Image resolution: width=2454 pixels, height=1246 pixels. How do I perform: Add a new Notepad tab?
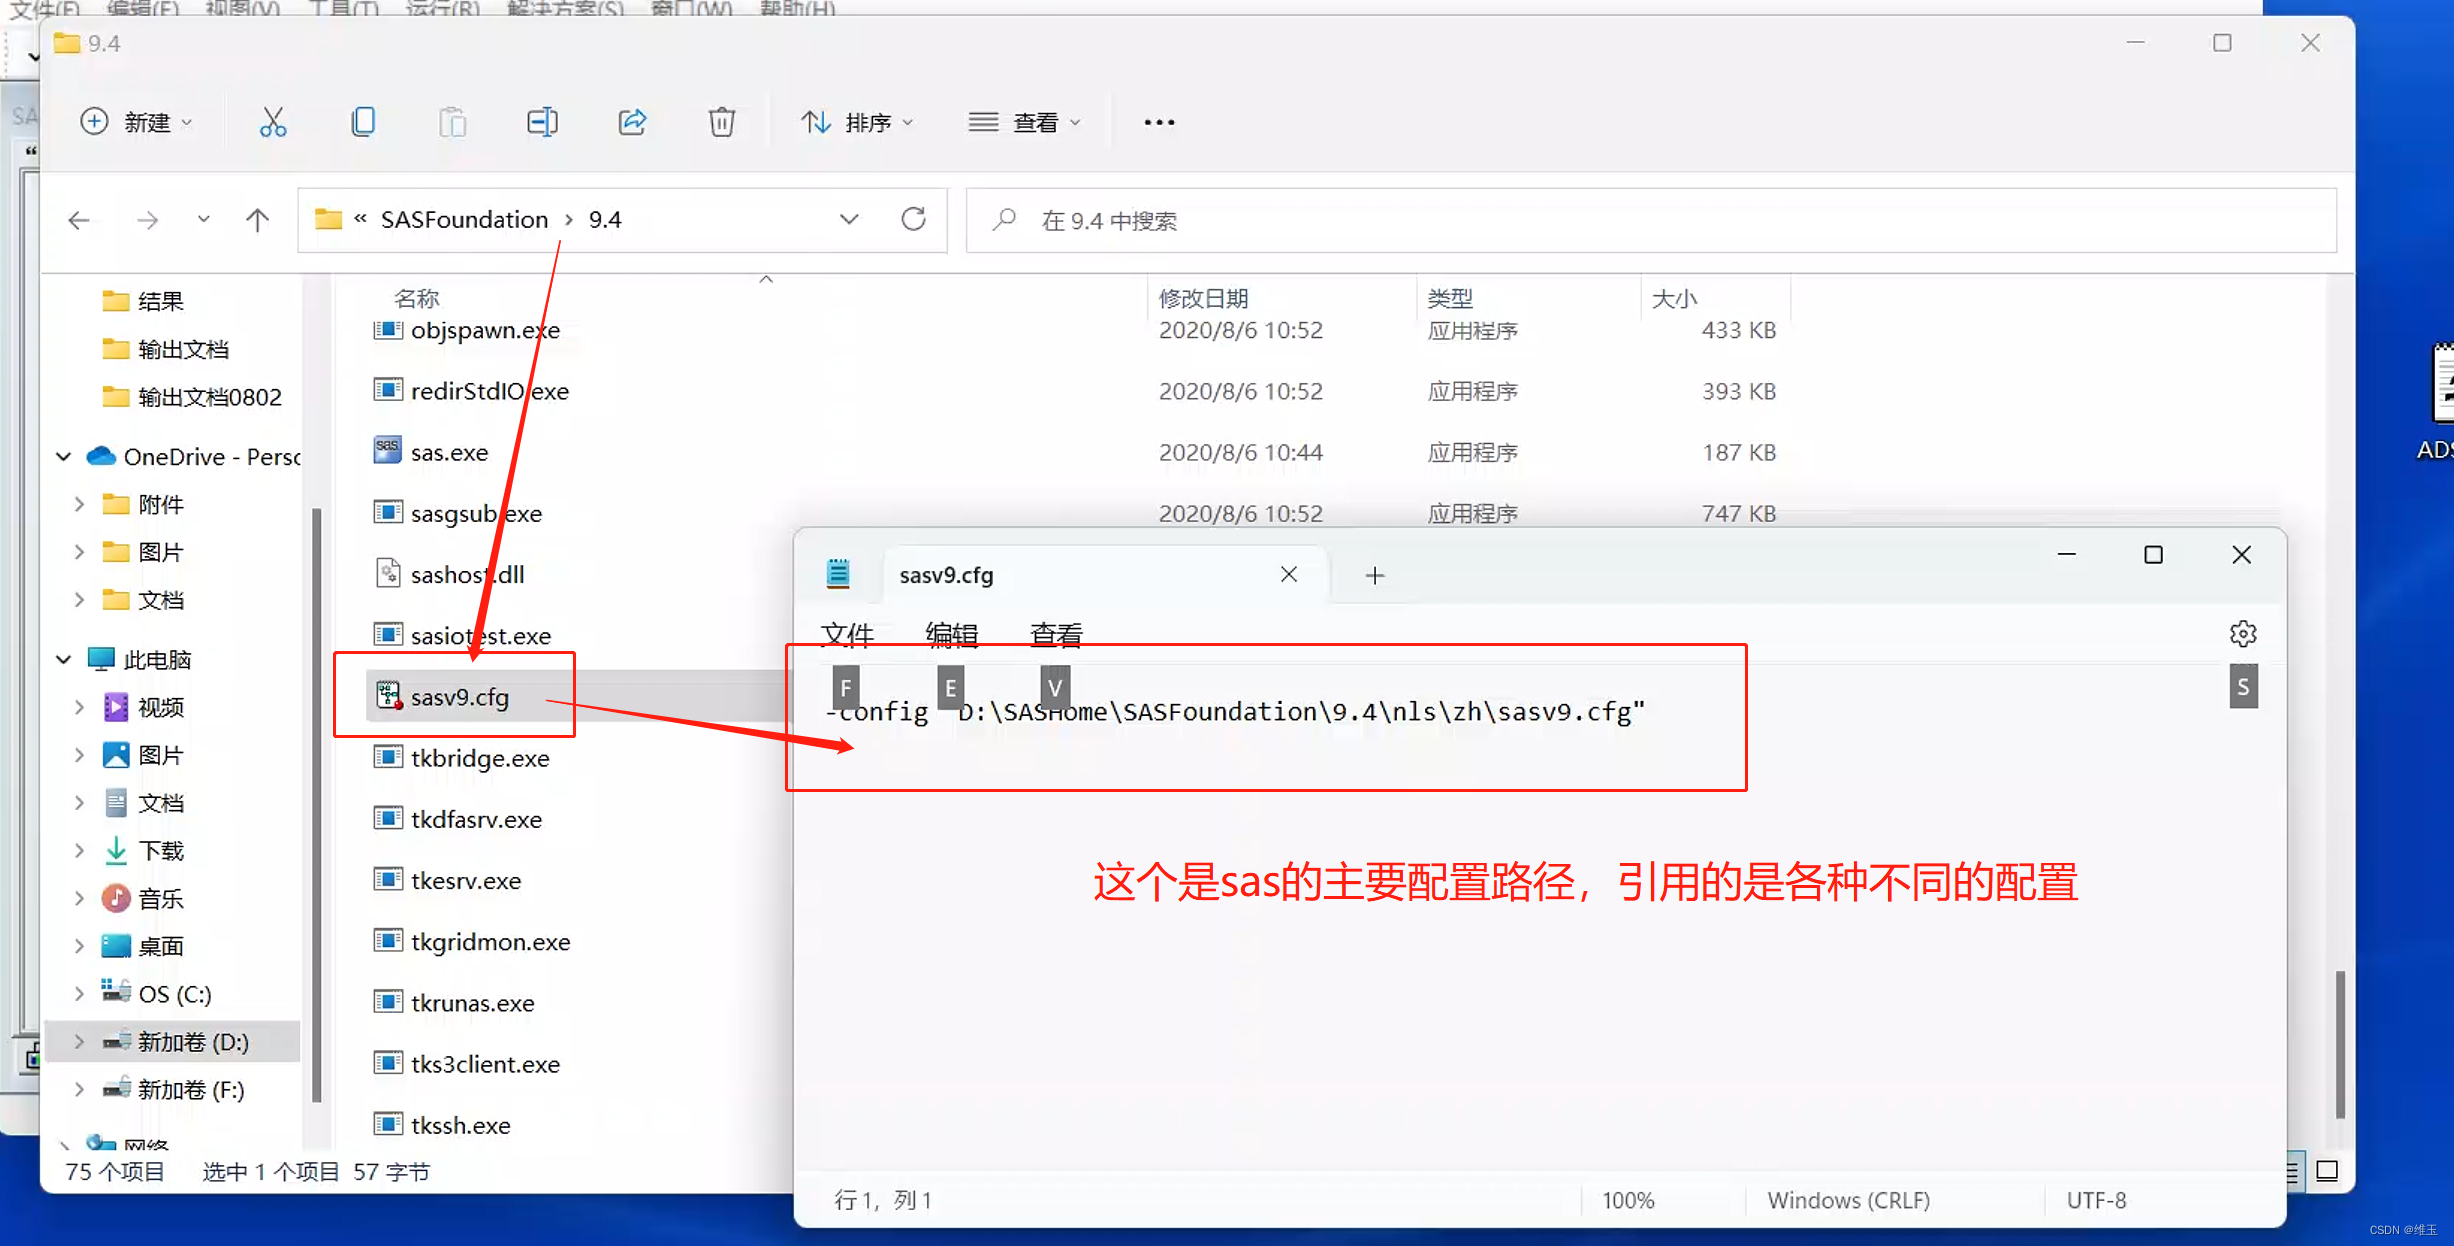[x=1375, y=575]
